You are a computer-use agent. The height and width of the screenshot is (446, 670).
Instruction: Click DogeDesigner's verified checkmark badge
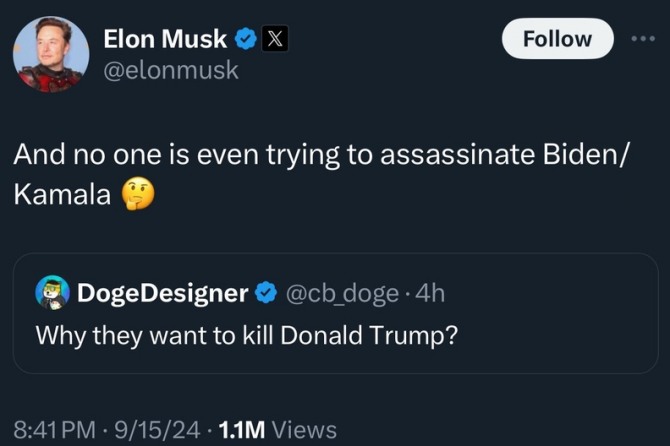tap(265, 293)
